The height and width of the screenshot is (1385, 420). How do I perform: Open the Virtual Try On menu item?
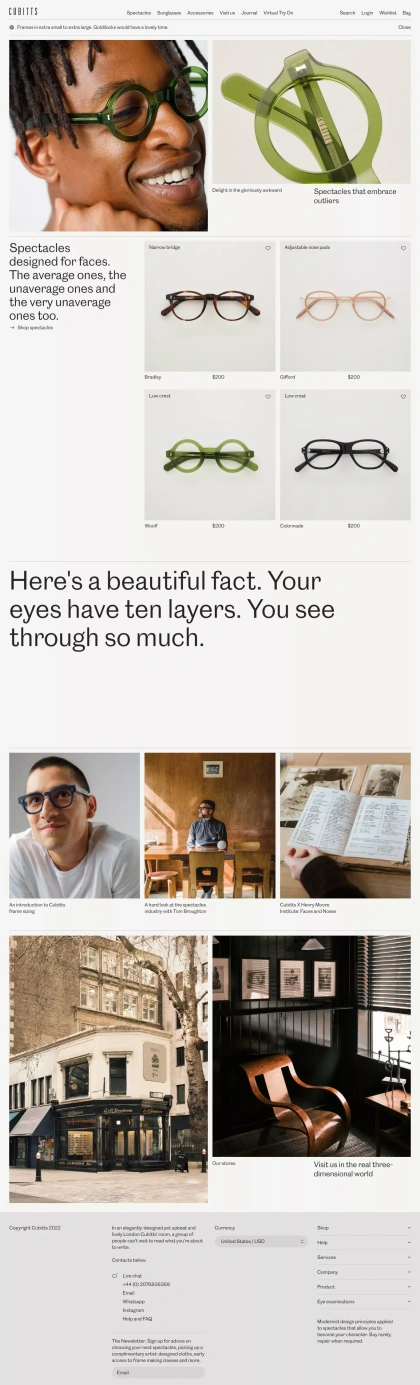pyautogui.click(x=278, y=13)
